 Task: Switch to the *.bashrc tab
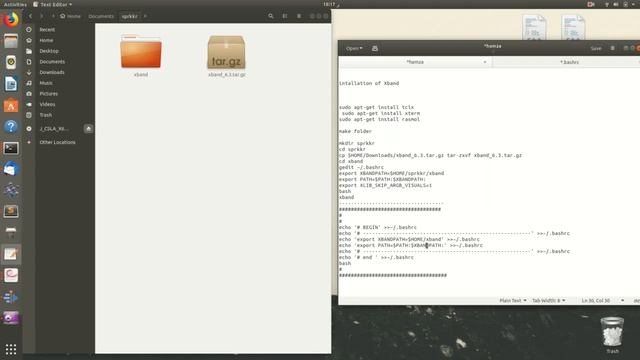569,62
